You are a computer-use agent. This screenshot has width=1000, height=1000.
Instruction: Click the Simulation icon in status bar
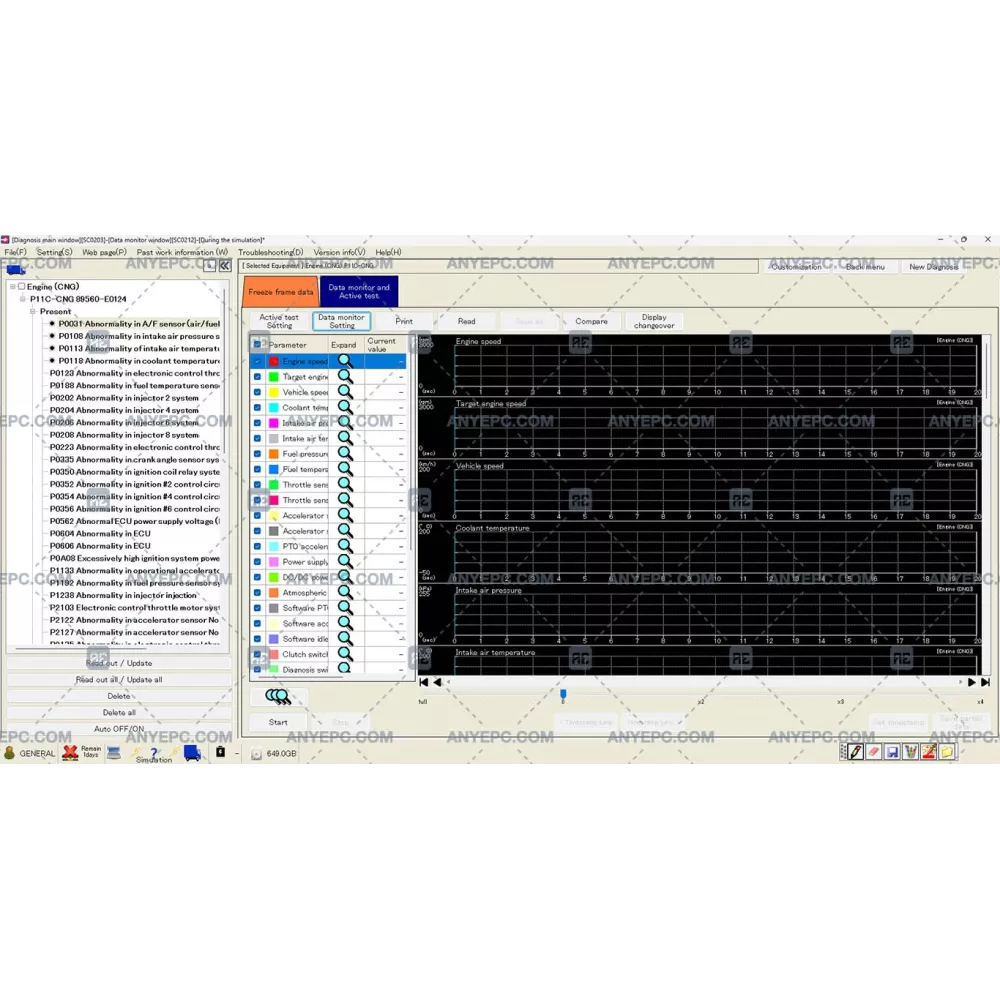(153, 754)
